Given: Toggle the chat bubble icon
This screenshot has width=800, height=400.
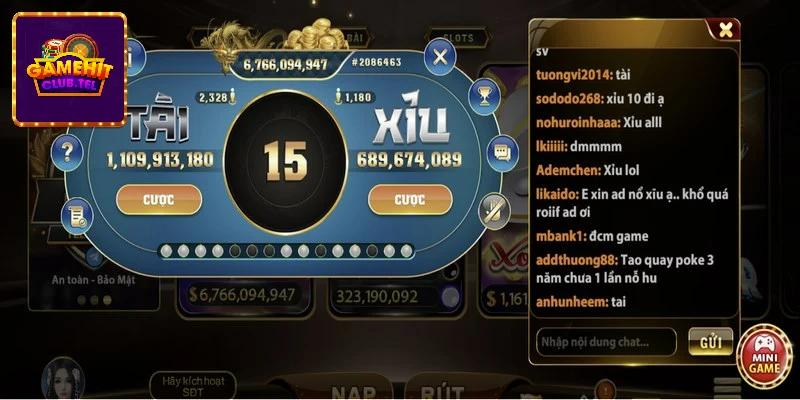Looking at the screenshot, I should [502, 153].
